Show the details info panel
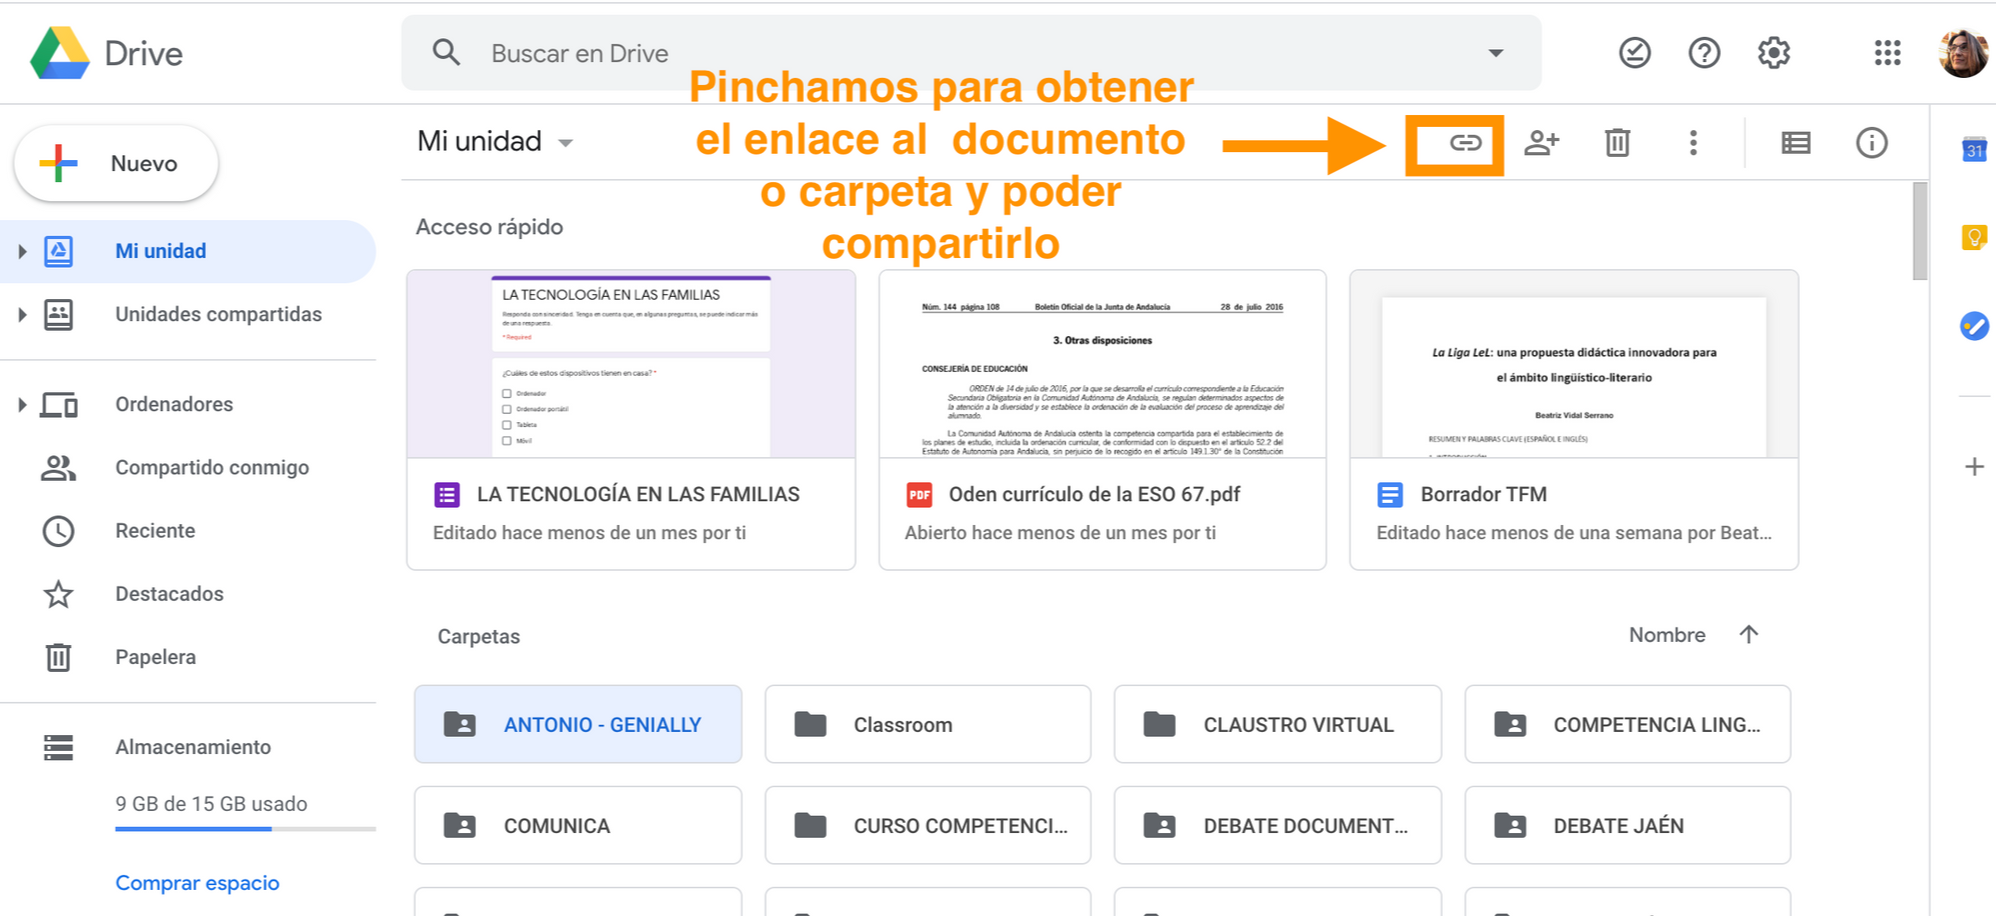Viewport: 1996px width, 916px height. pyautogui.click(x=1871, y=143)
